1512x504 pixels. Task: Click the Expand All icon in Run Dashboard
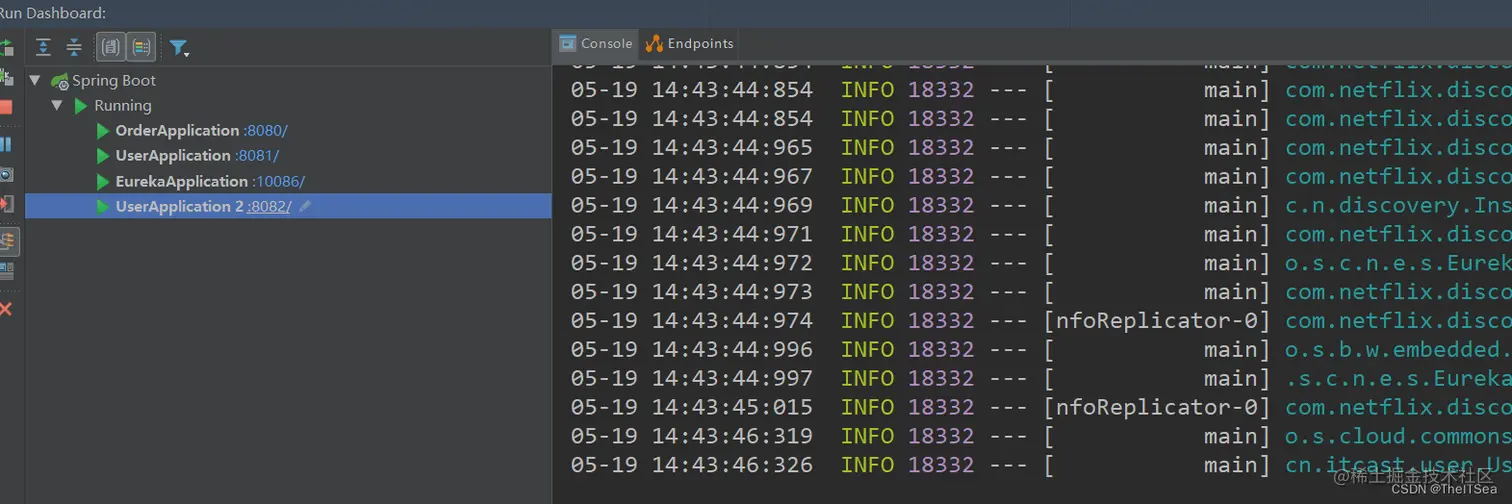(43, 47)
